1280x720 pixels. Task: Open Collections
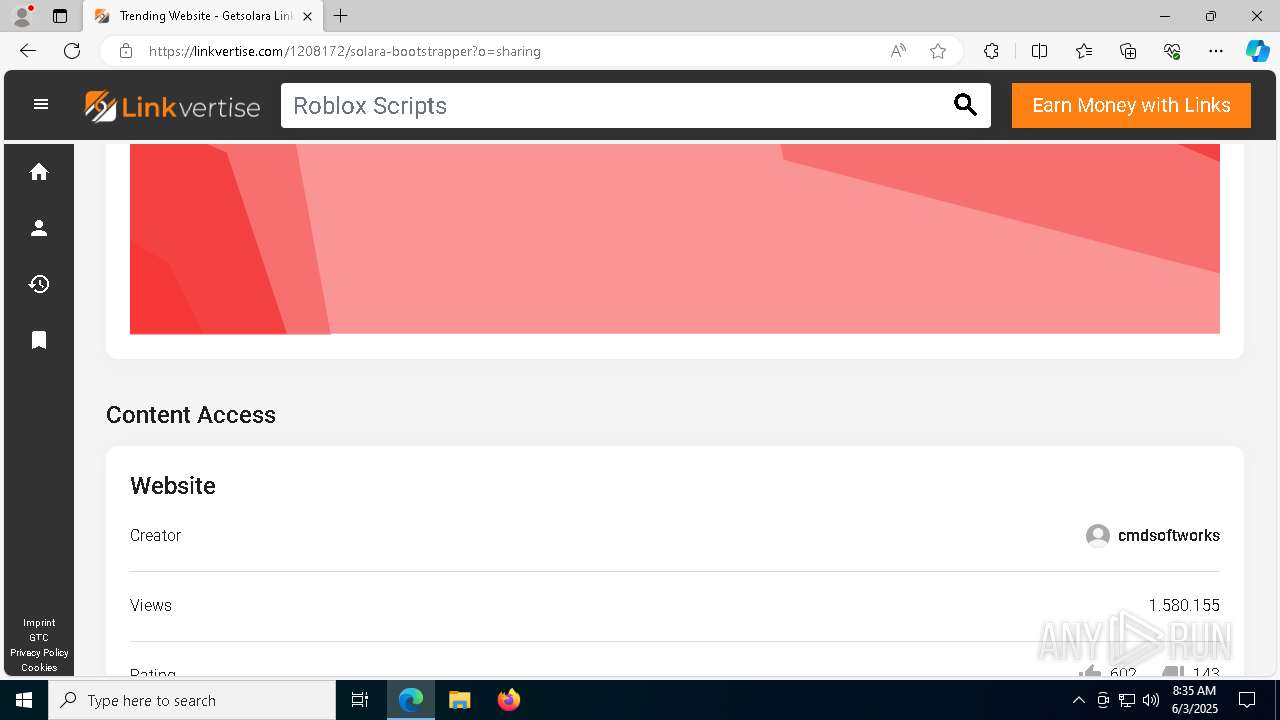point(1128,51)
